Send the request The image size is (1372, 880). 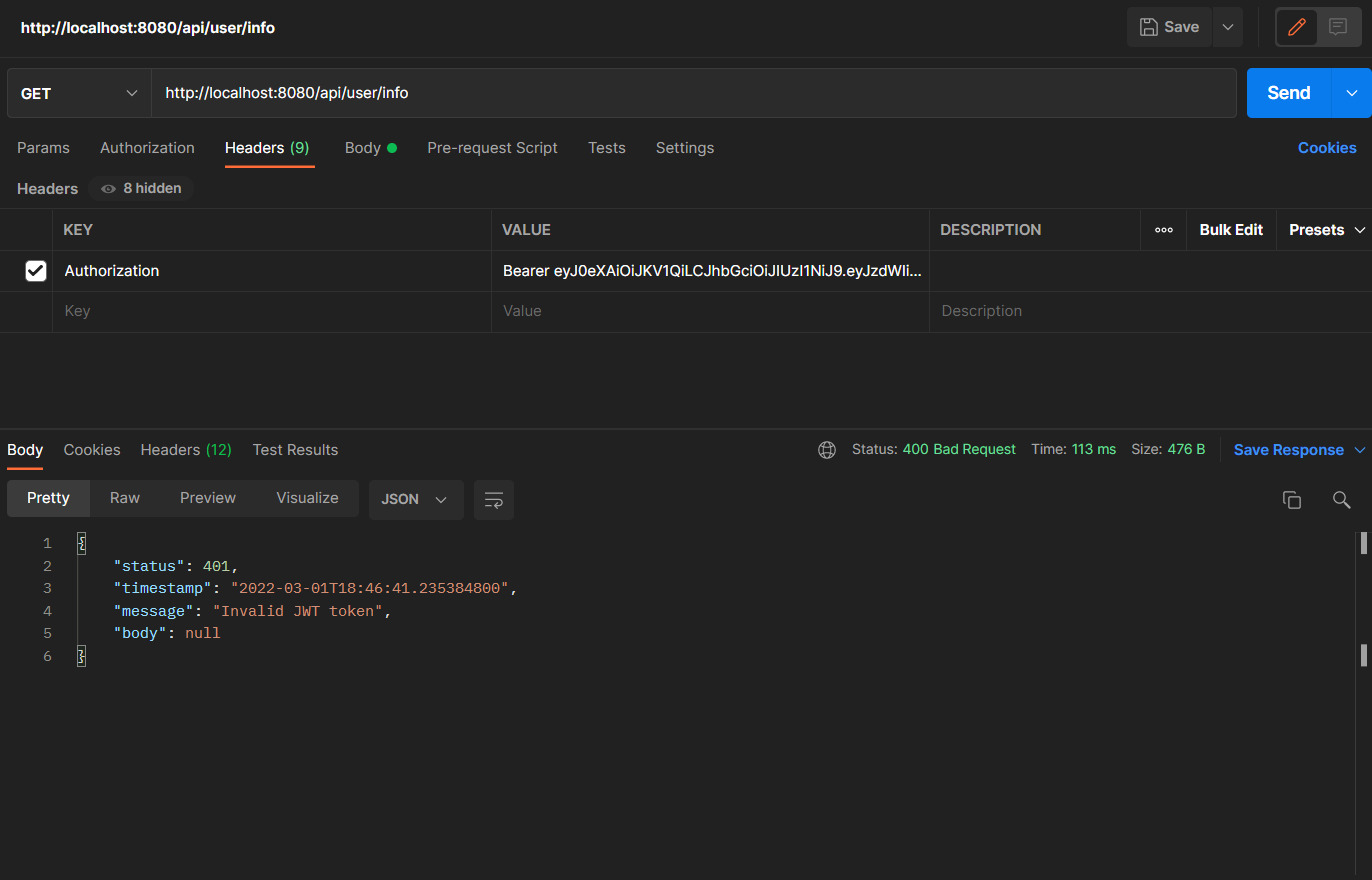1289,93
